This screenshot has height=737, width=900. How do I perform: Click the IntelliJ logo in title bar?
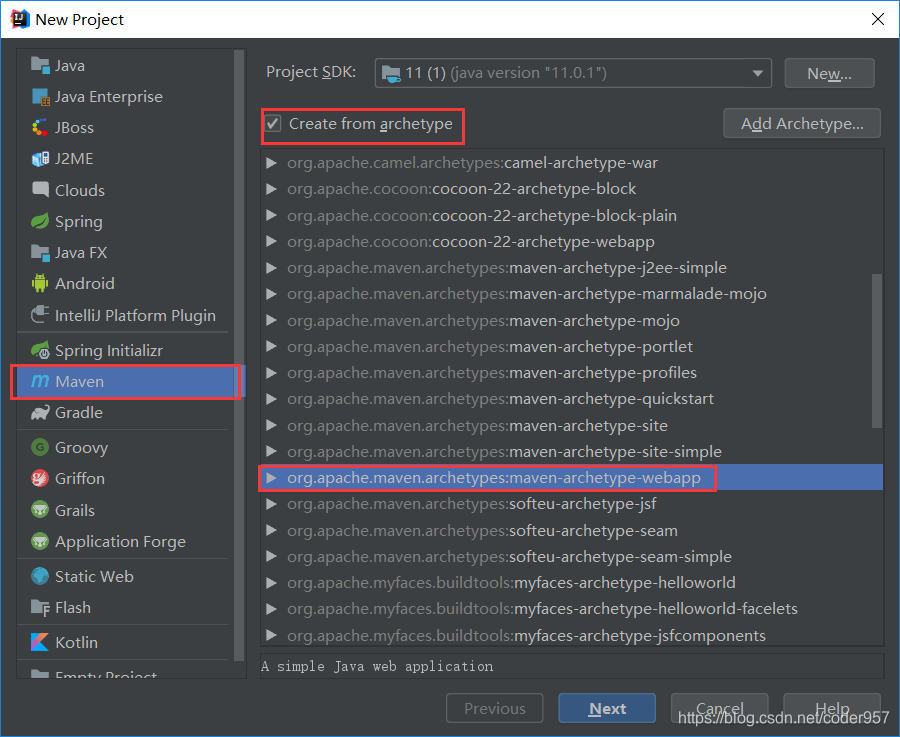(x=20, y=19)
